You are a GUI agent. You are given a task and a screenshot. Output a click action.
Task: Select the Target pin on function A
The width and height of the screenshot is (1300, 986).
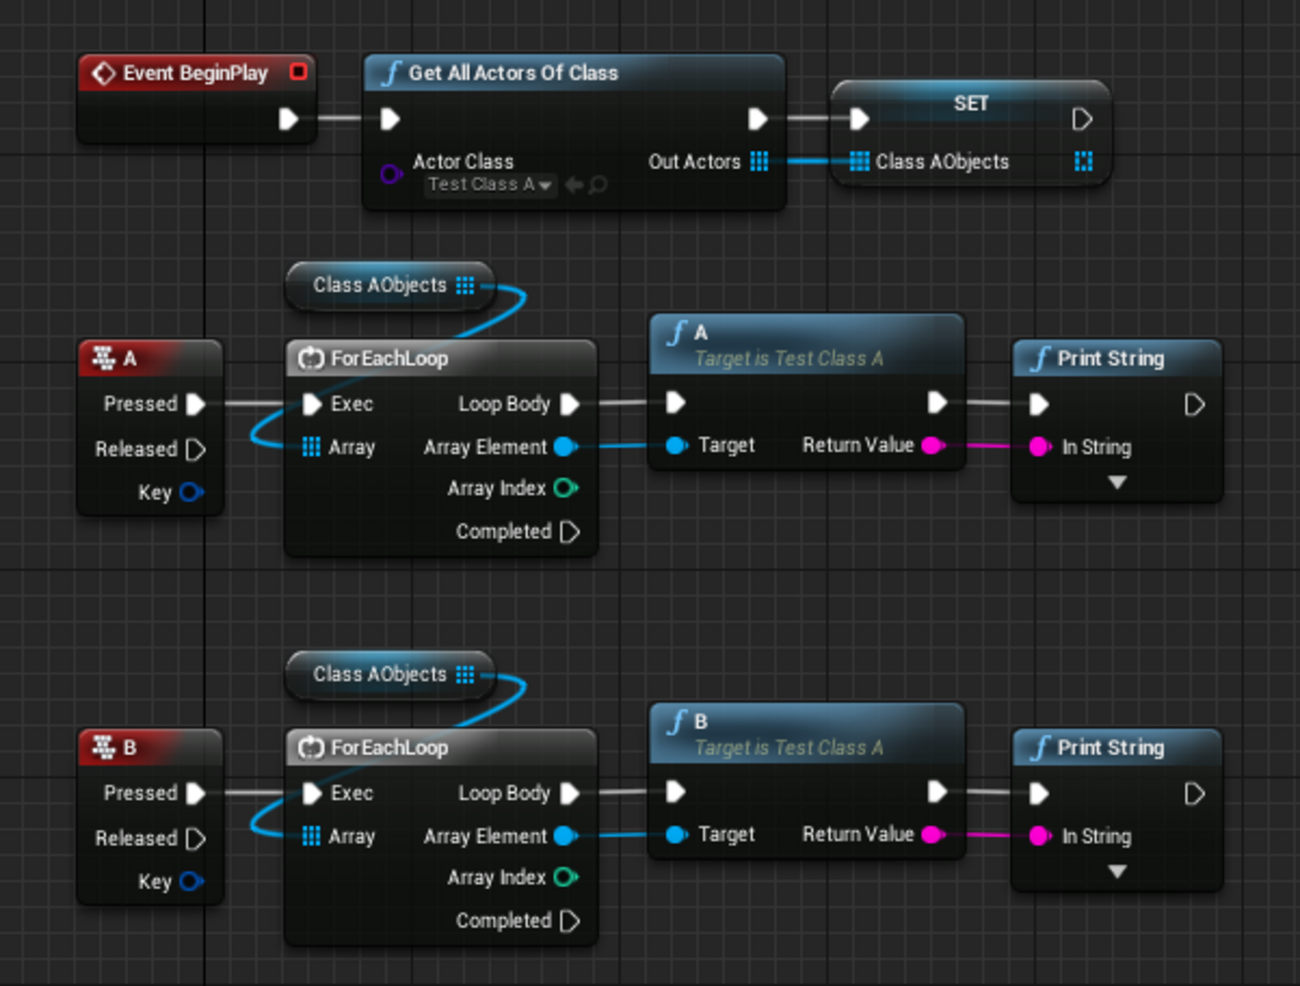pyautogui.click(x=677, y=445)
